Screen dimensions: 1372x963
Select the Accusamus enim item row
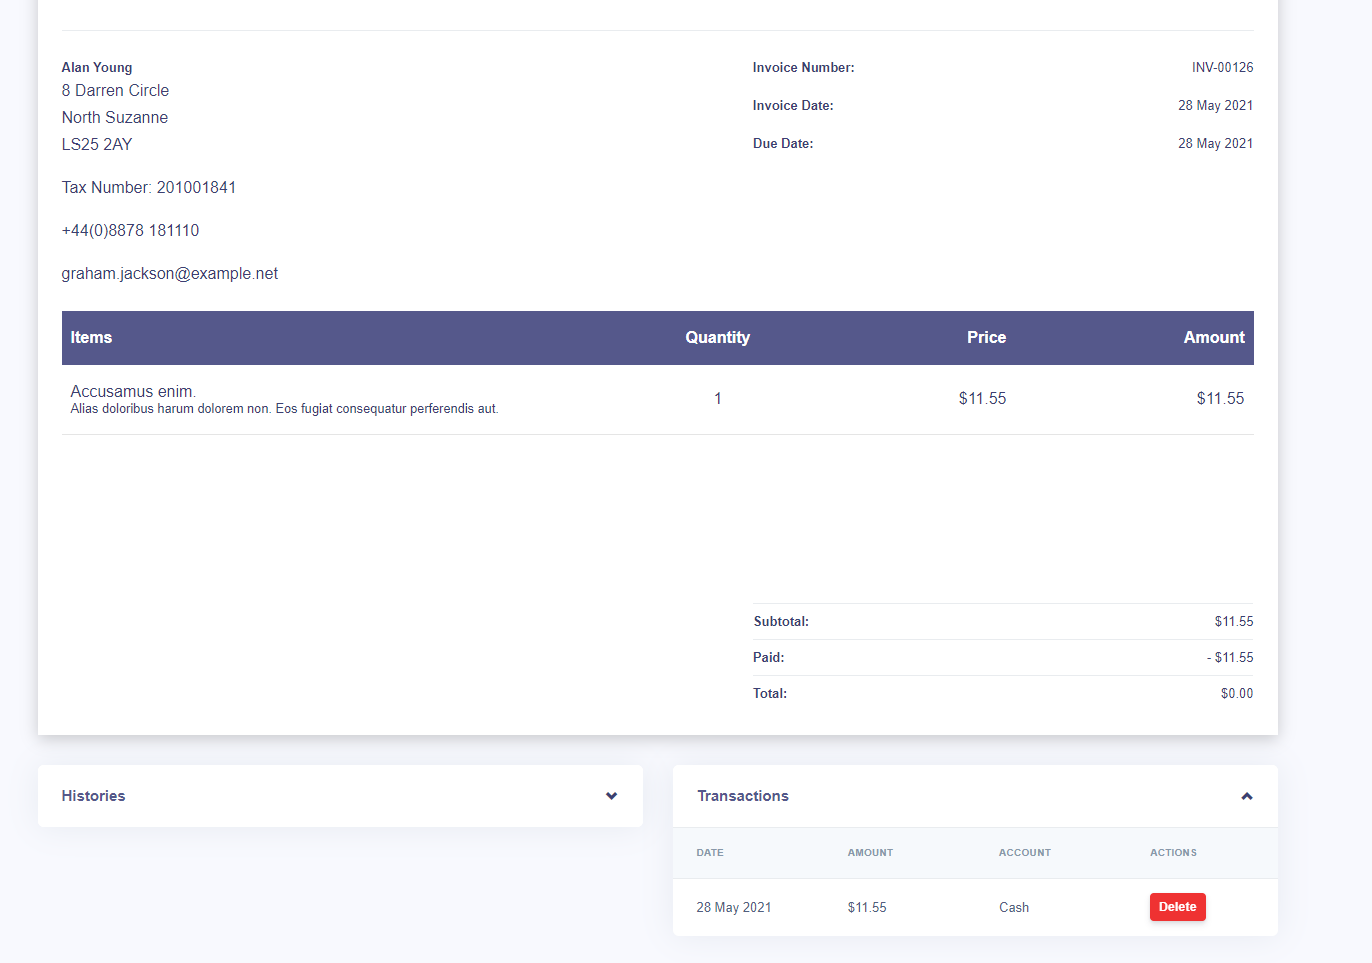click(283, 398)
